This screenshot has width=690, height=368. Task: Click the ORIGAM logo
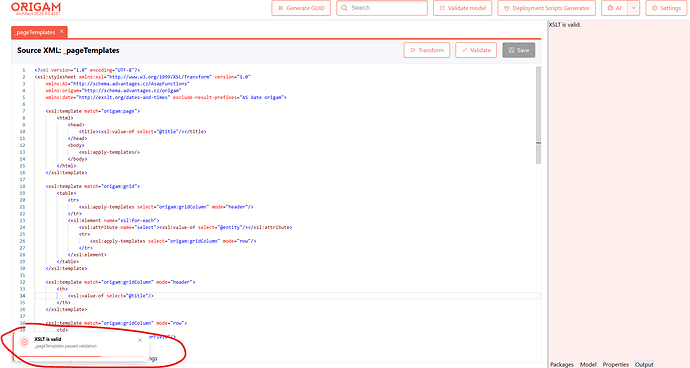(36, 7)
